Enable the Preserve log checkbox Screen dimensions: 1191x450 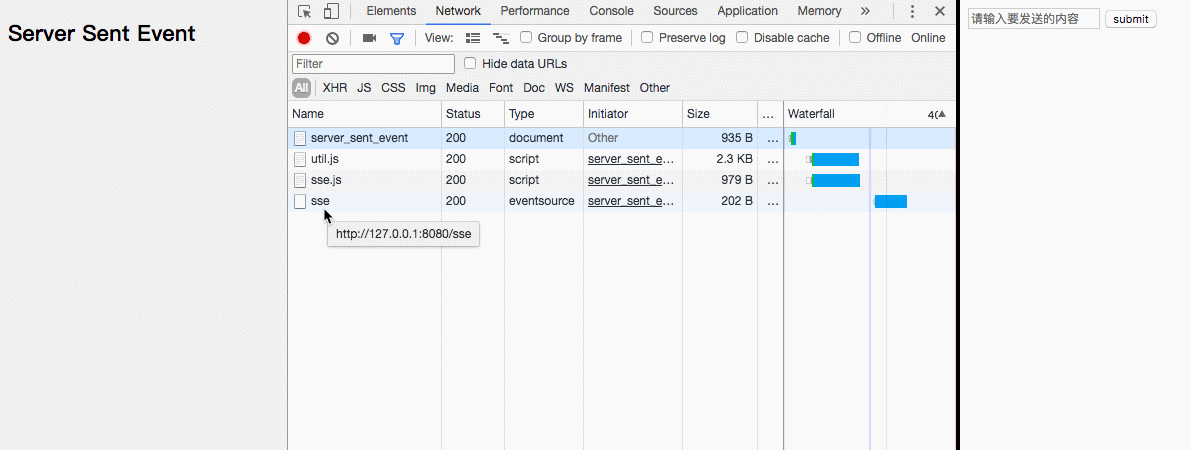(x=647, y=38)
